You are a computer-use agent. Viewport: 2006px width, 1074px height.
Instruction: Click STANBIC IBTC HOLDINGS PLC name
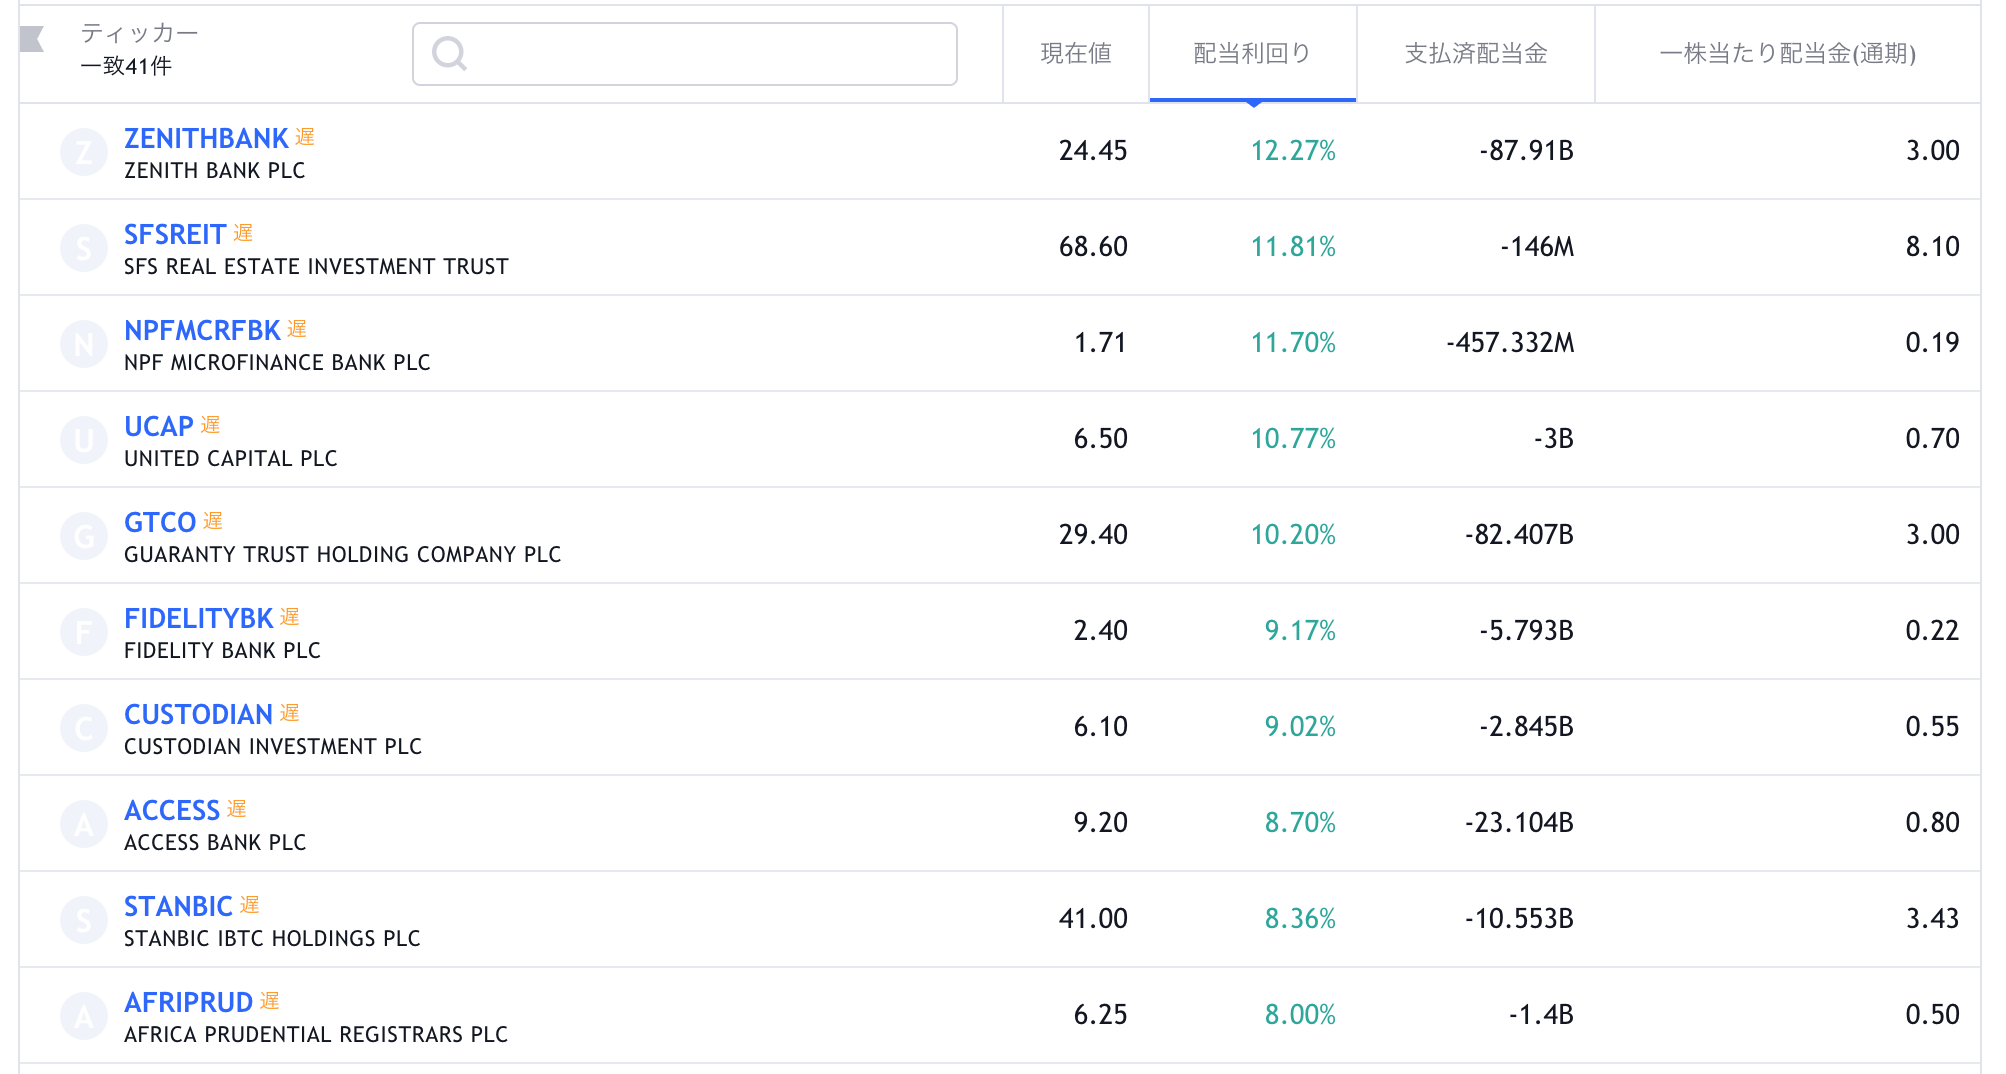[272, 939]
